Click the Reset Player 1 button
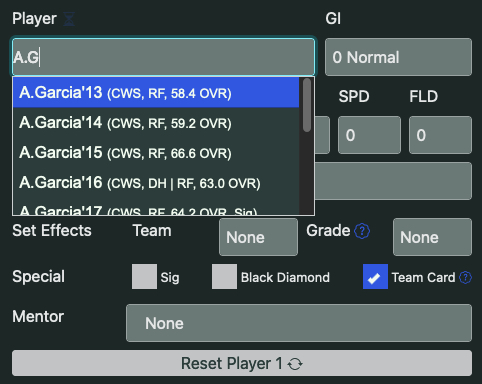The width and height of the screenshot is (482, 384). (242, 363)
